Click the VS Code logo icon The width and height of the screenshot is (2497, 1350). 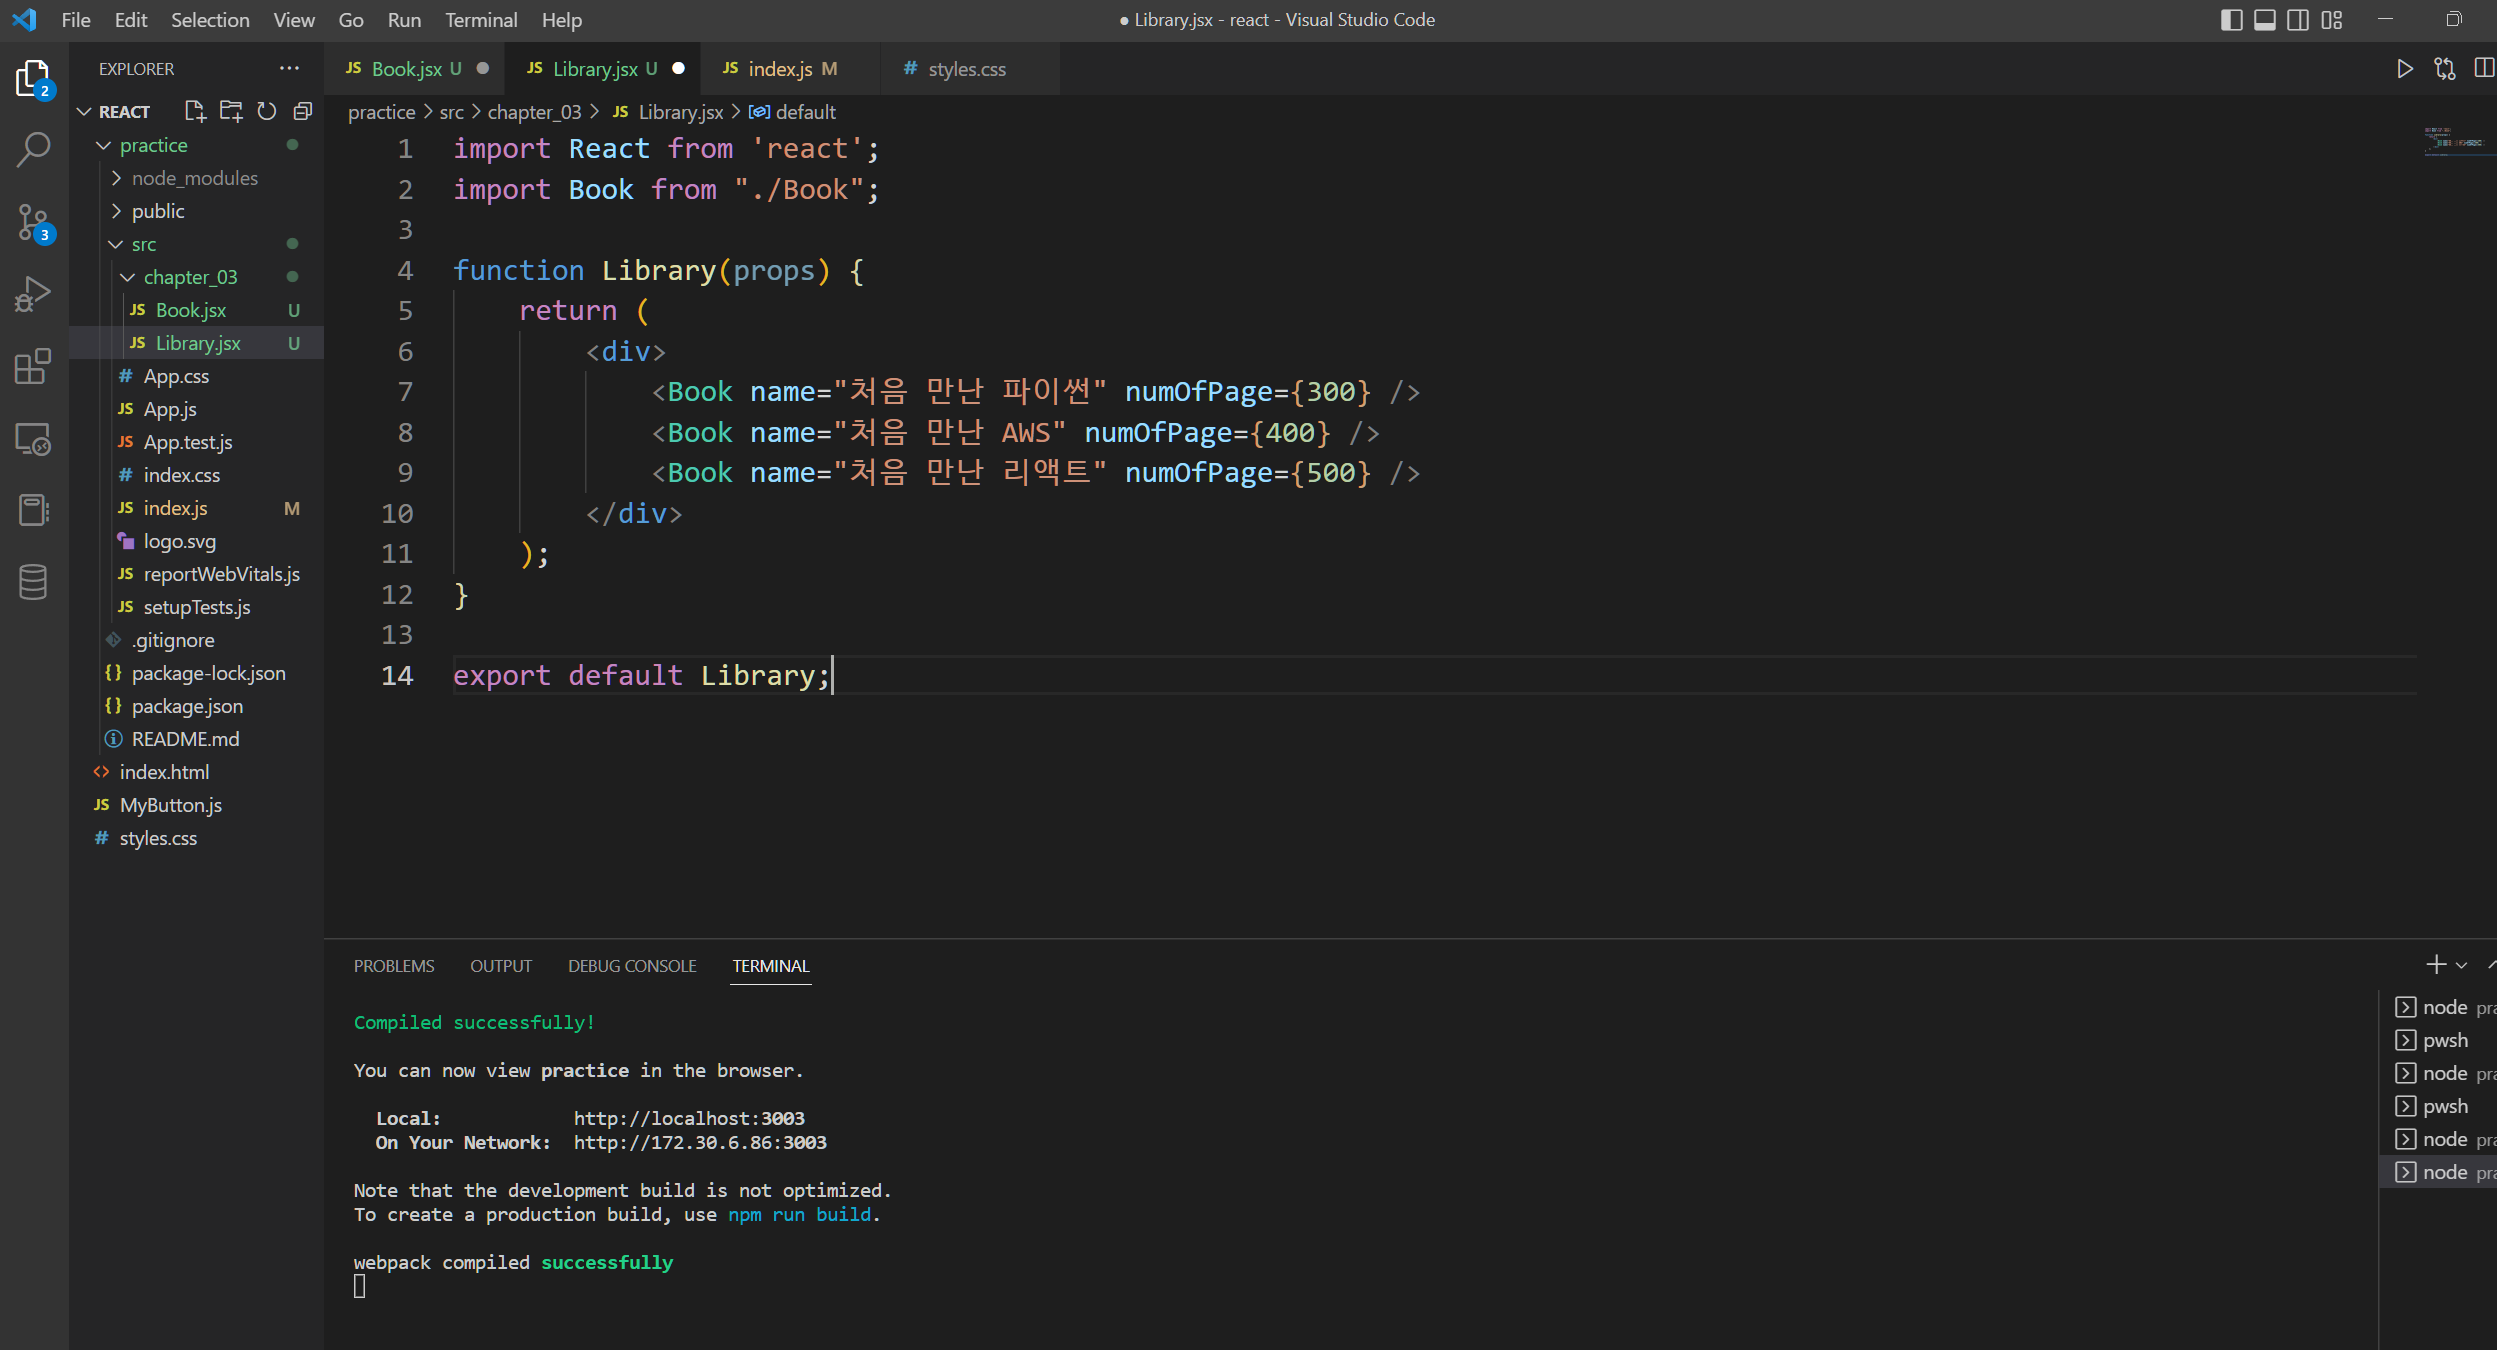[x=24, y=19]
